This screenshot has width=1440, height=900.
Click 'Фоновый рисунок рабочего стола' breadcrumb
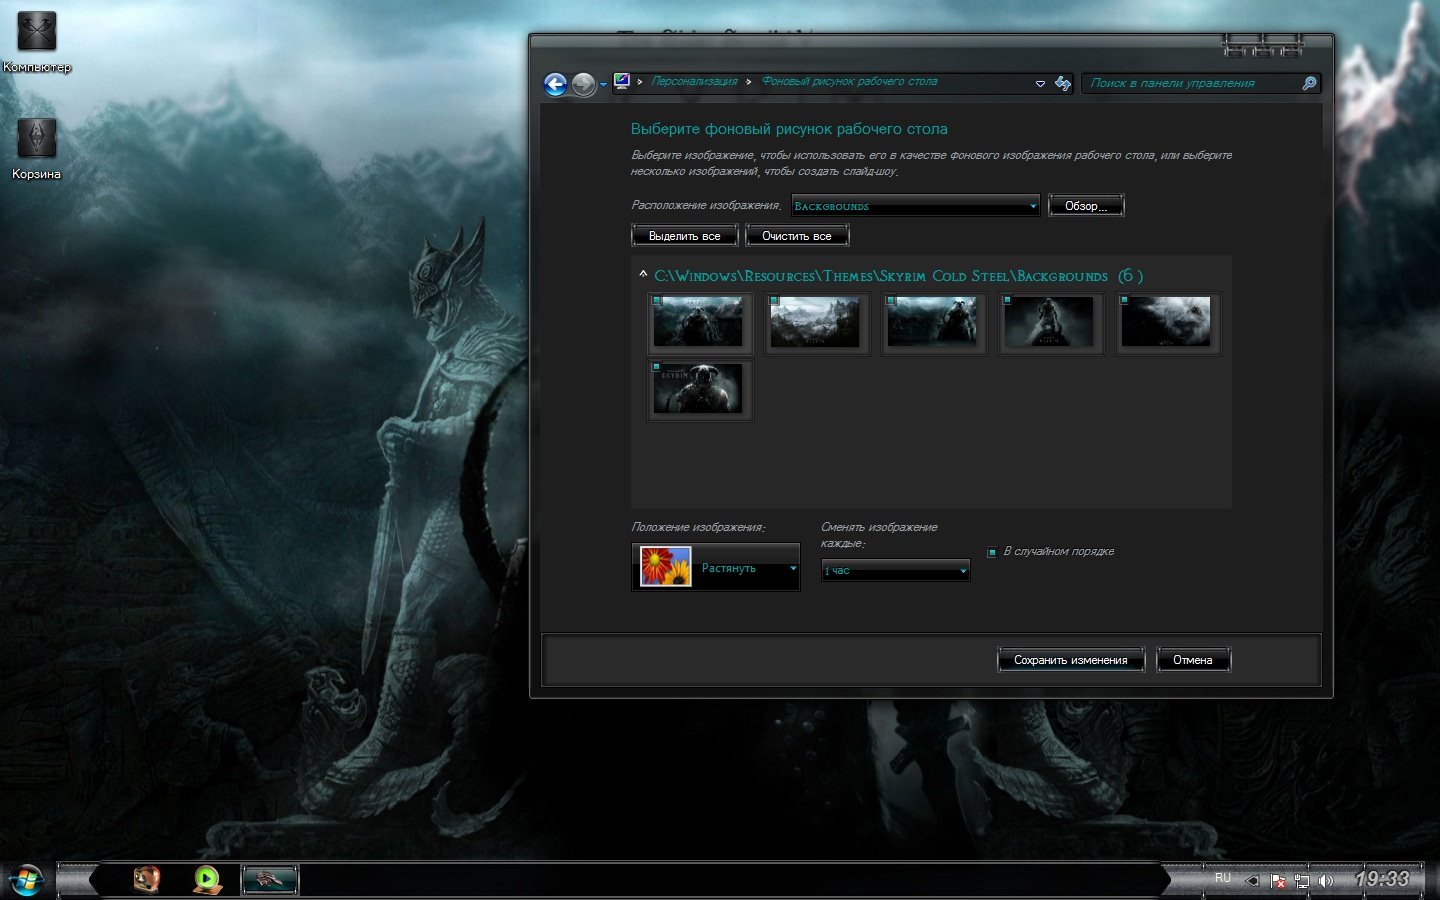click(849, 82)
